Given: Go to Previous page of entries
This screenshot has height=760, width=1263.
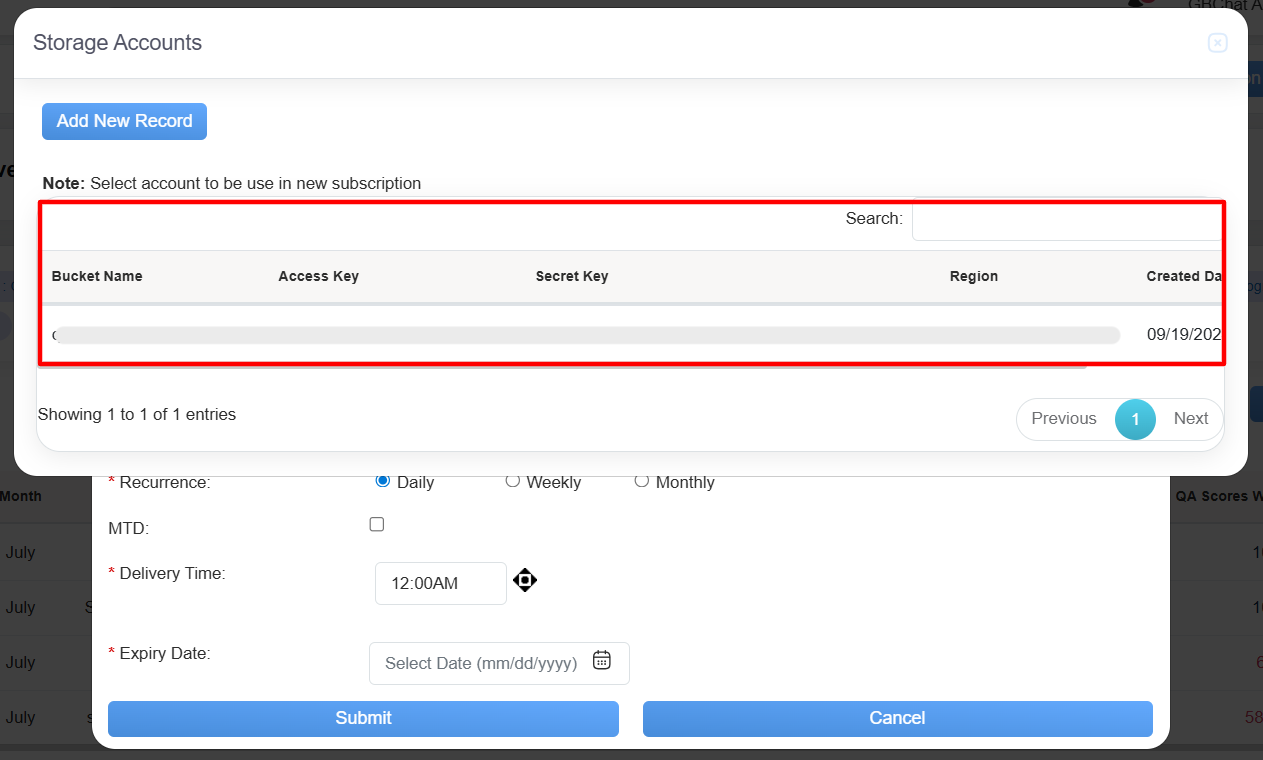Looking at the screenshot, I should (1063, 419).
